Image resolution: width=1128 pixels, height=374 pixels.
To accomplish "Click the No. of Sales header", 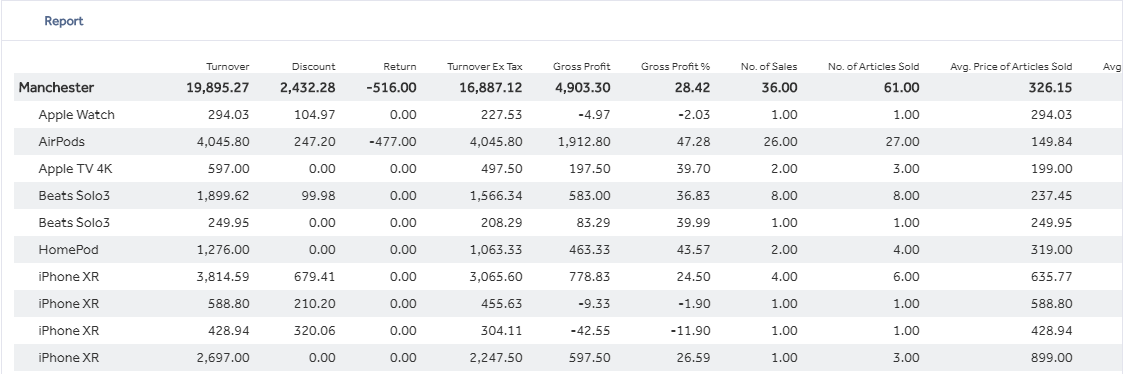I will click(769, 66).
